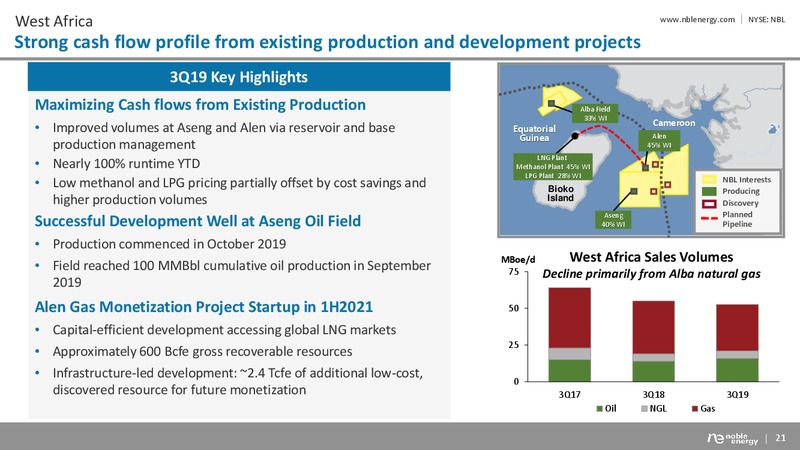Click the Cameroon map label
The image size is (800, 450).
(674, 123)
